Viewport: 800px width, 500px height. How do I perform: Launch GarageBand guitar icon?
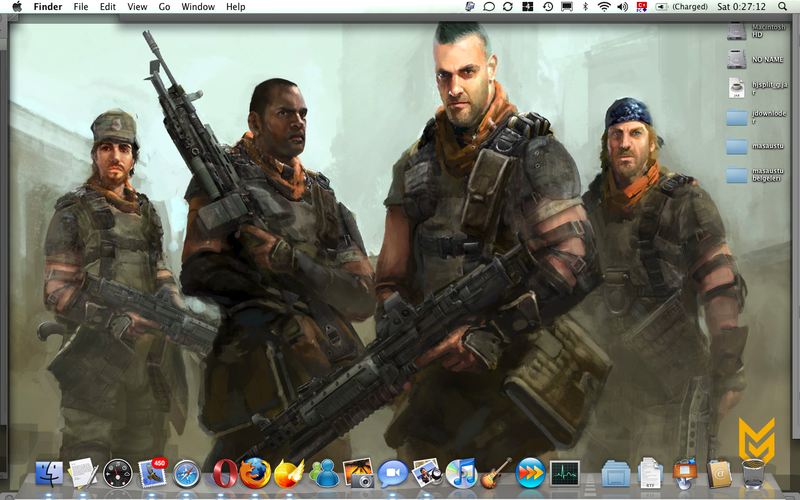(496, 473)
